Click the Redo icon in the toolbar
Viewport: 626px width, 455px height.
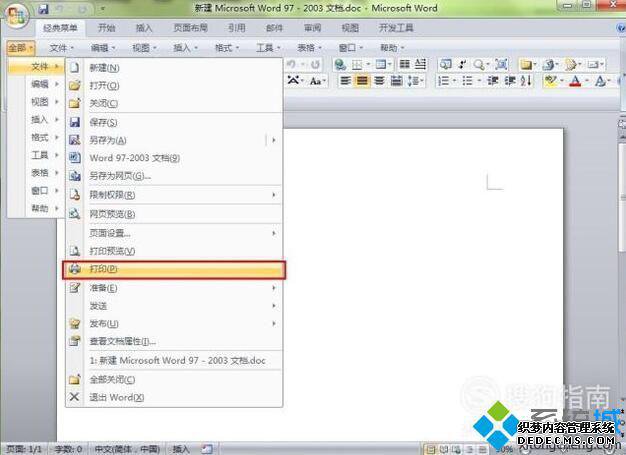click(315, 64)
